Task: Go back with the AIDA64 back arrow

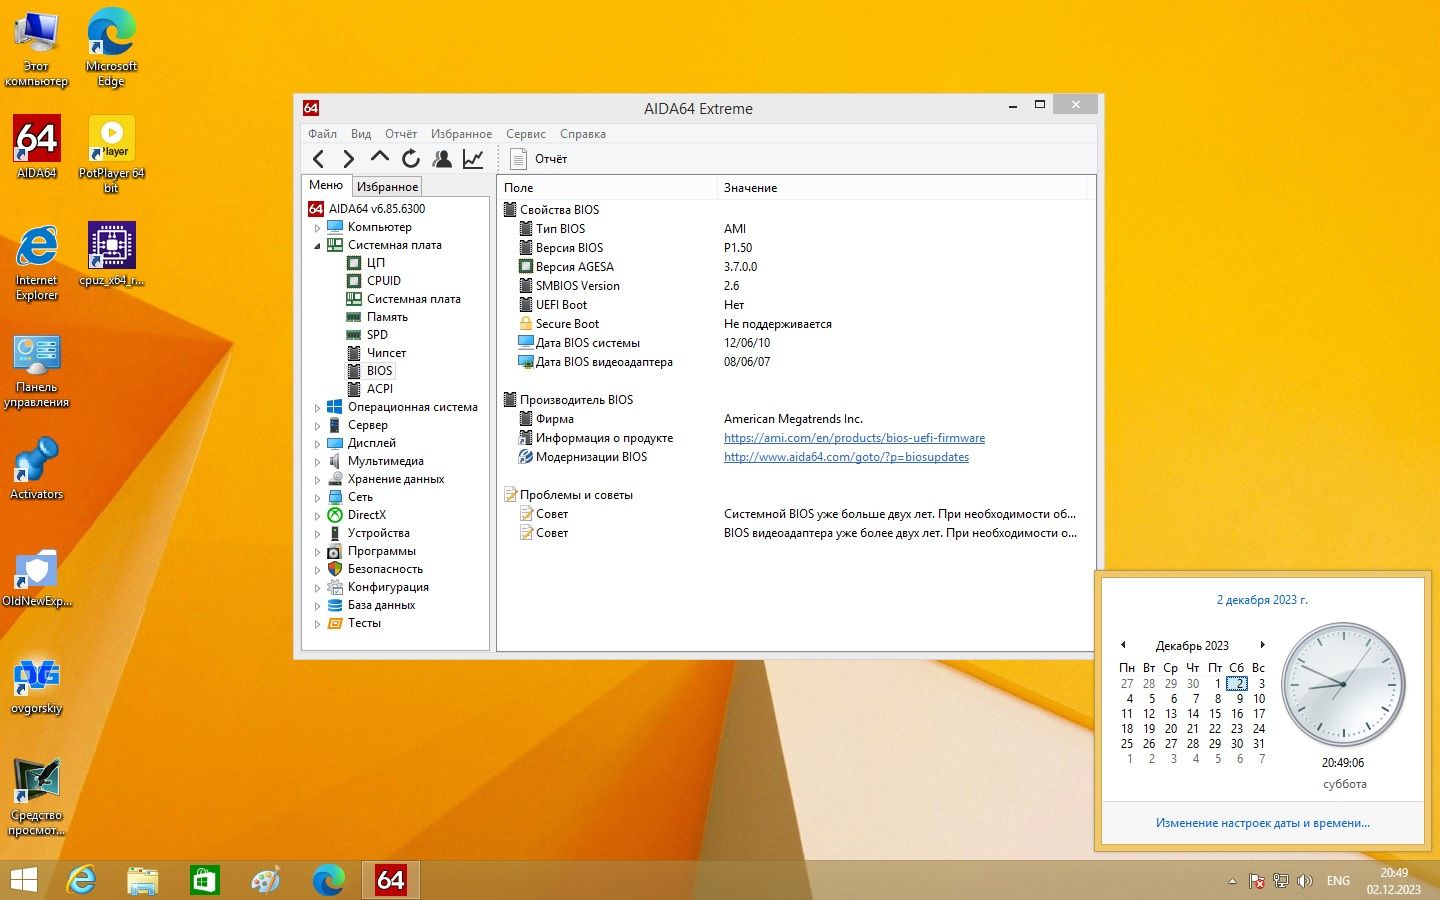Action: [318, 158]
